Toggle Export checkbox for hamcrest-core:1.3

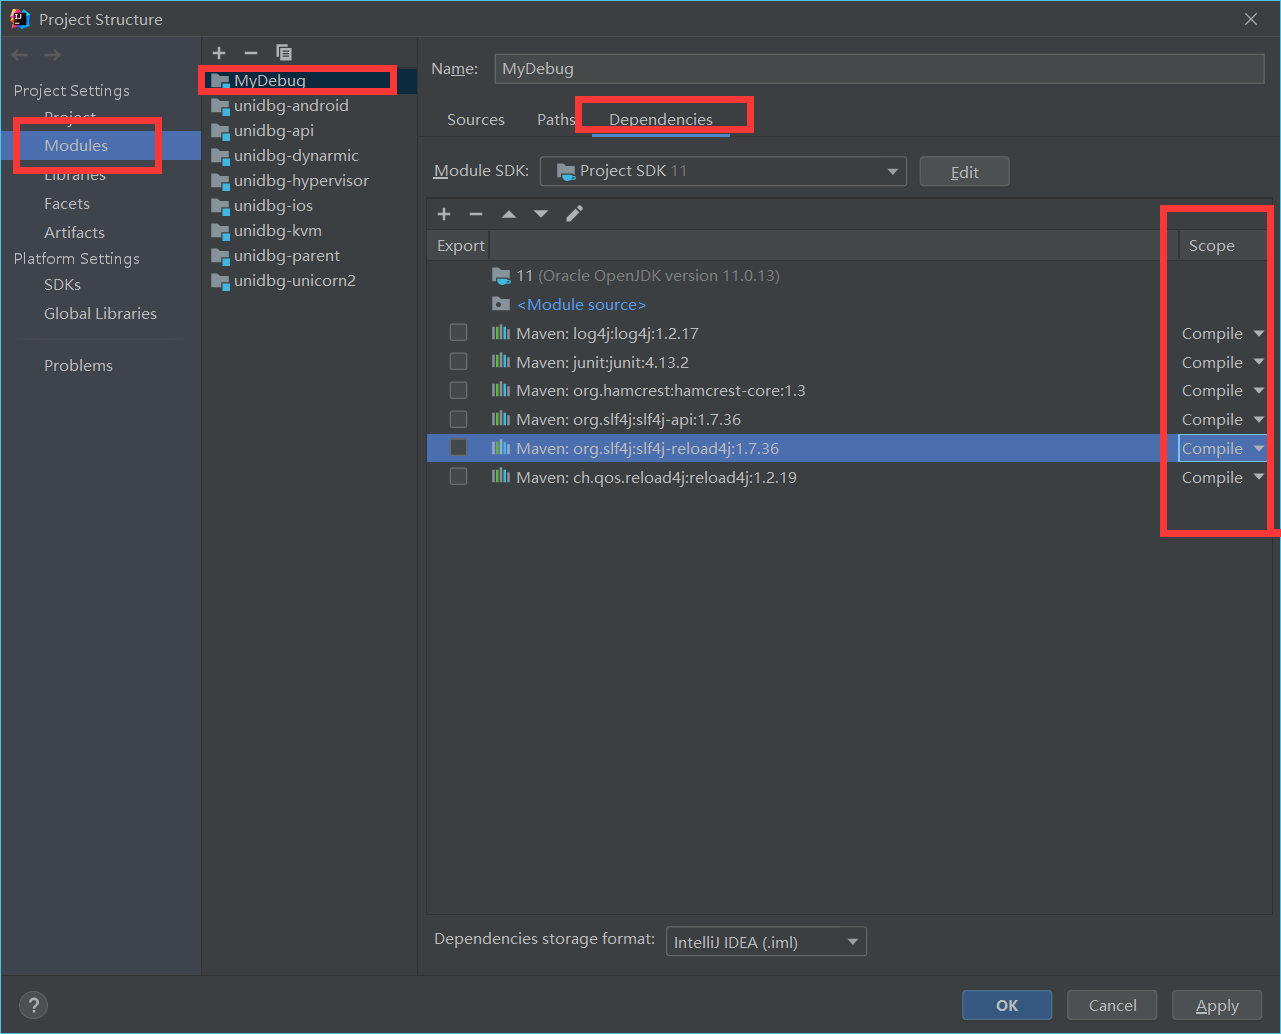[x=458, y=390]
